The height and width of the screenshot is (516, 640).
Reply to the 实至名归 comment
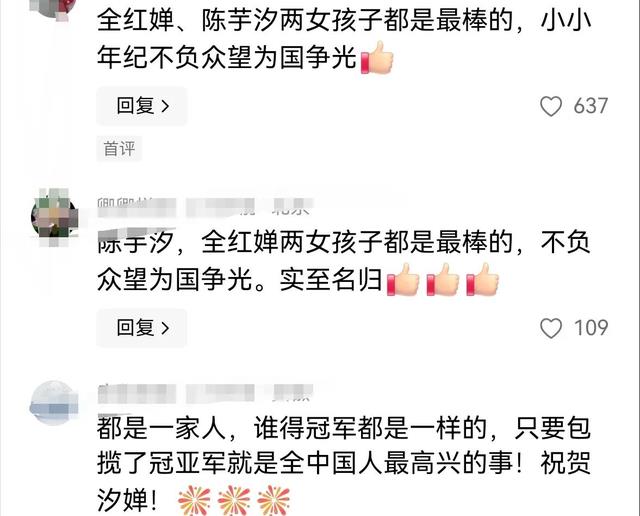point(142,328)
